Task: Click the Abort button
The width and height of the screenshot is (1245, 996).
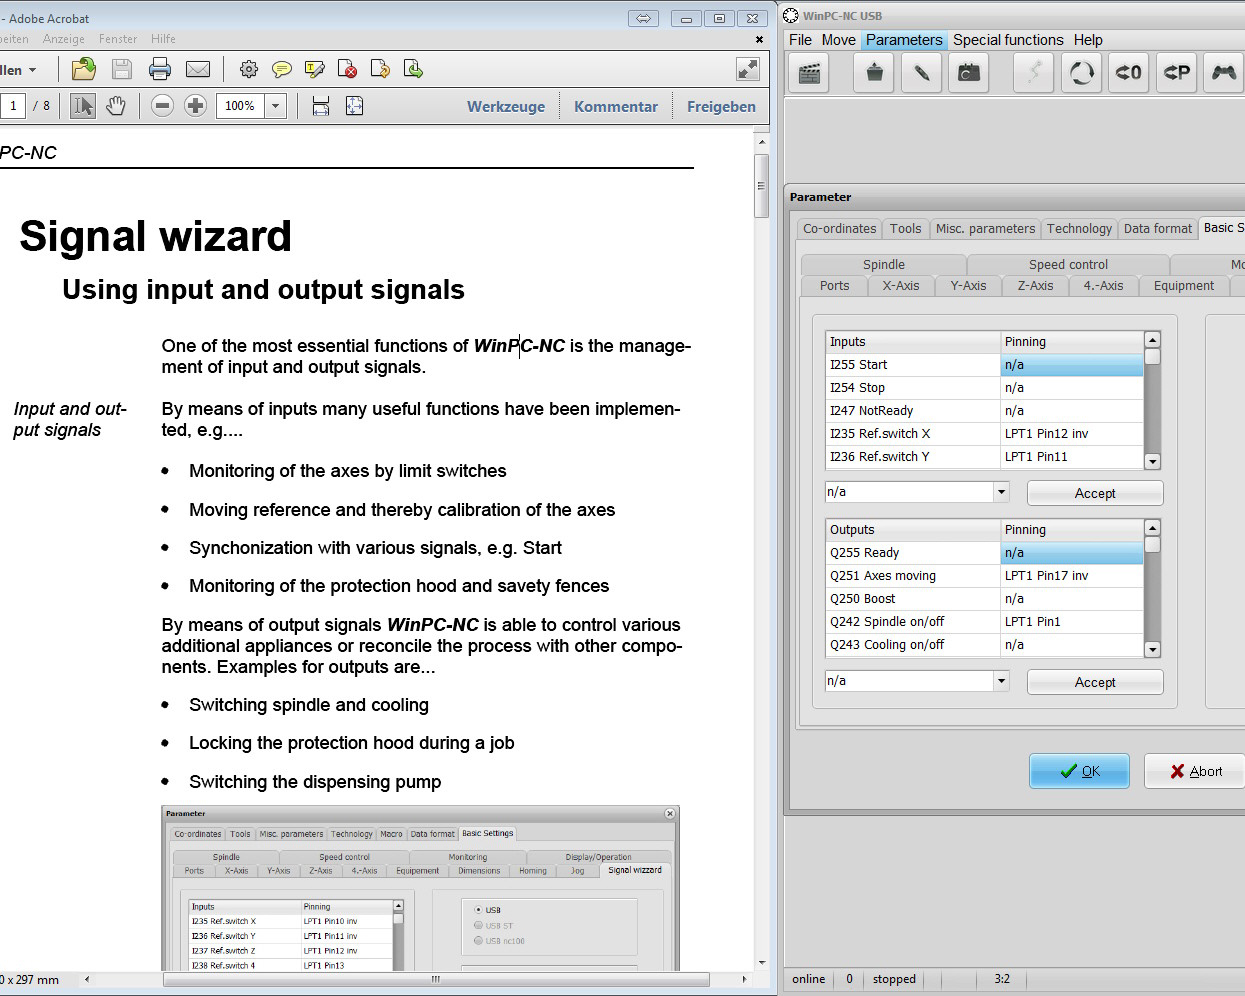Action: pyautogui.click(x=1196, y=771)
